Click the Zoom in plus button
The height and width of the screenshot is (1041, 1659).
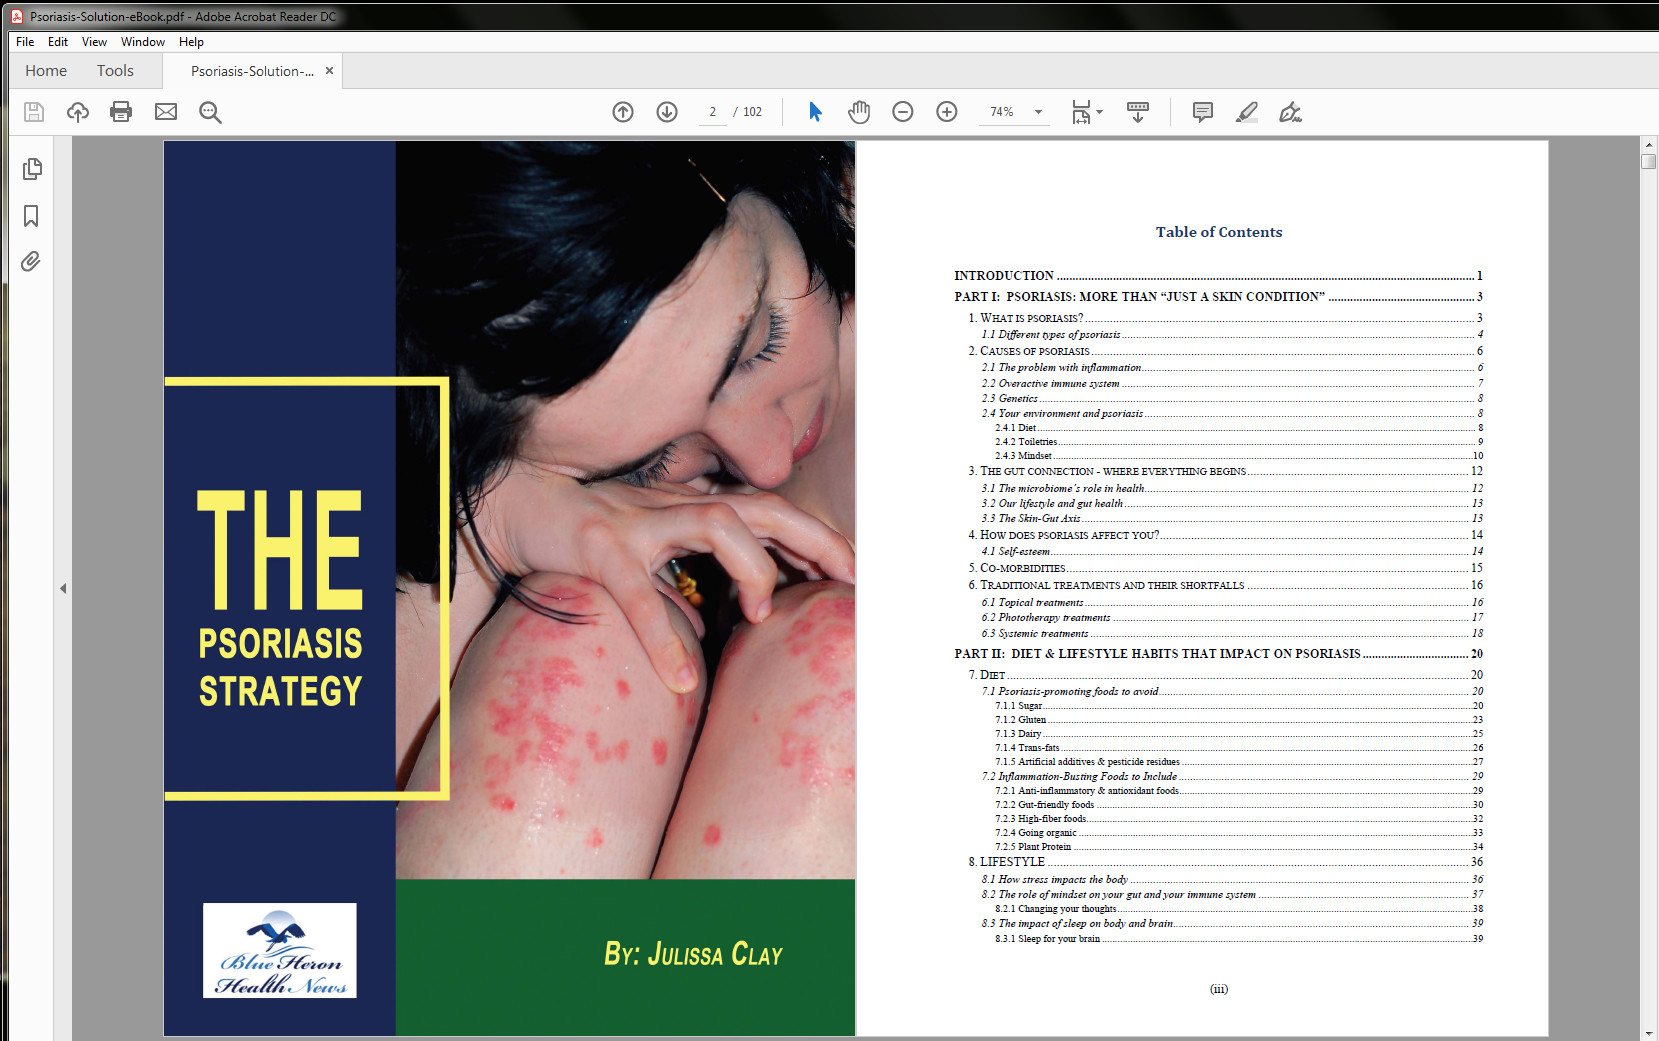tap(947, 112)
